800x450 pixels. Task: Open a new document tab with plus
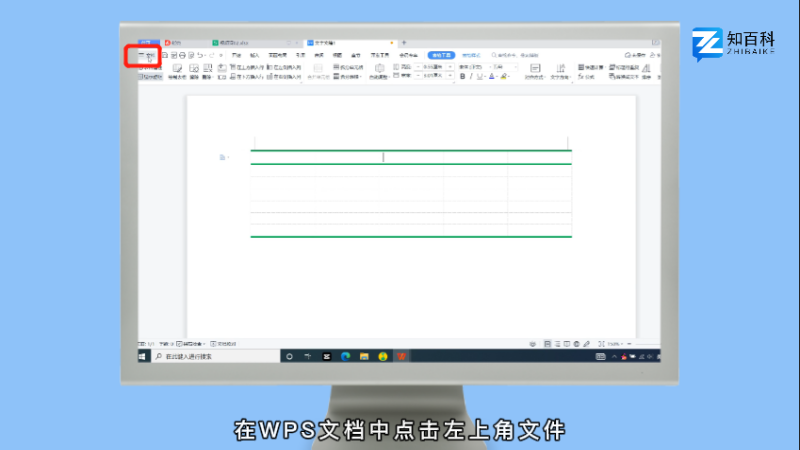tap(404, 43)
